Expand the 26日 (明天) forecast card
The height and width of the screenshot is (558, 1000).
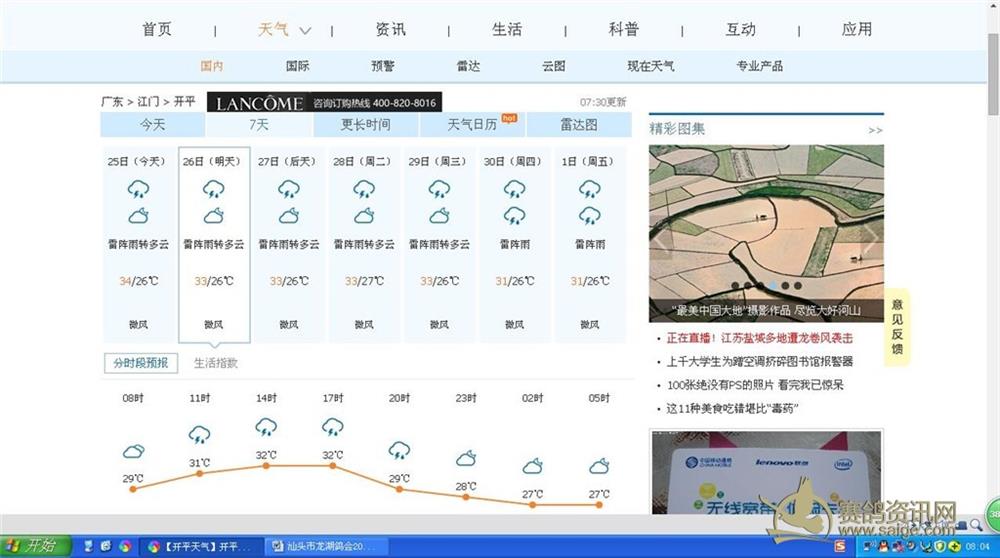214,245
